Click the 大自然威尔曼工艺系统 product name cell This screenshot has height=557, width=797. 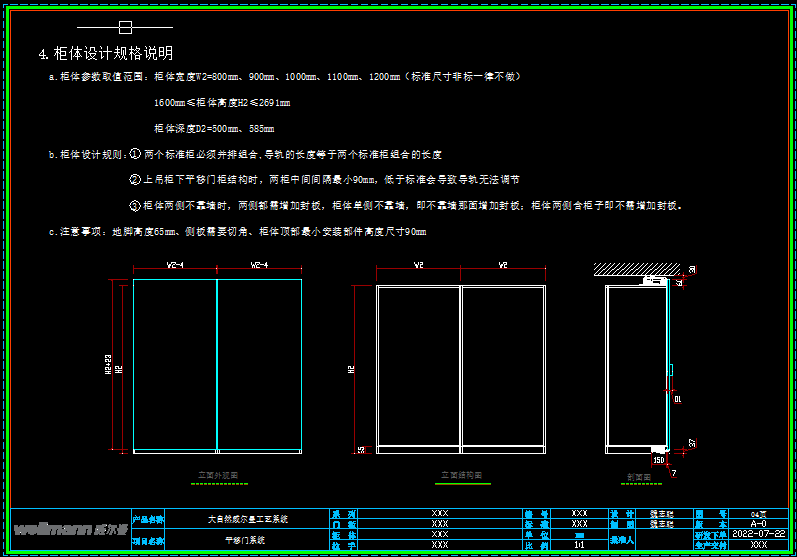pos(247,519)
